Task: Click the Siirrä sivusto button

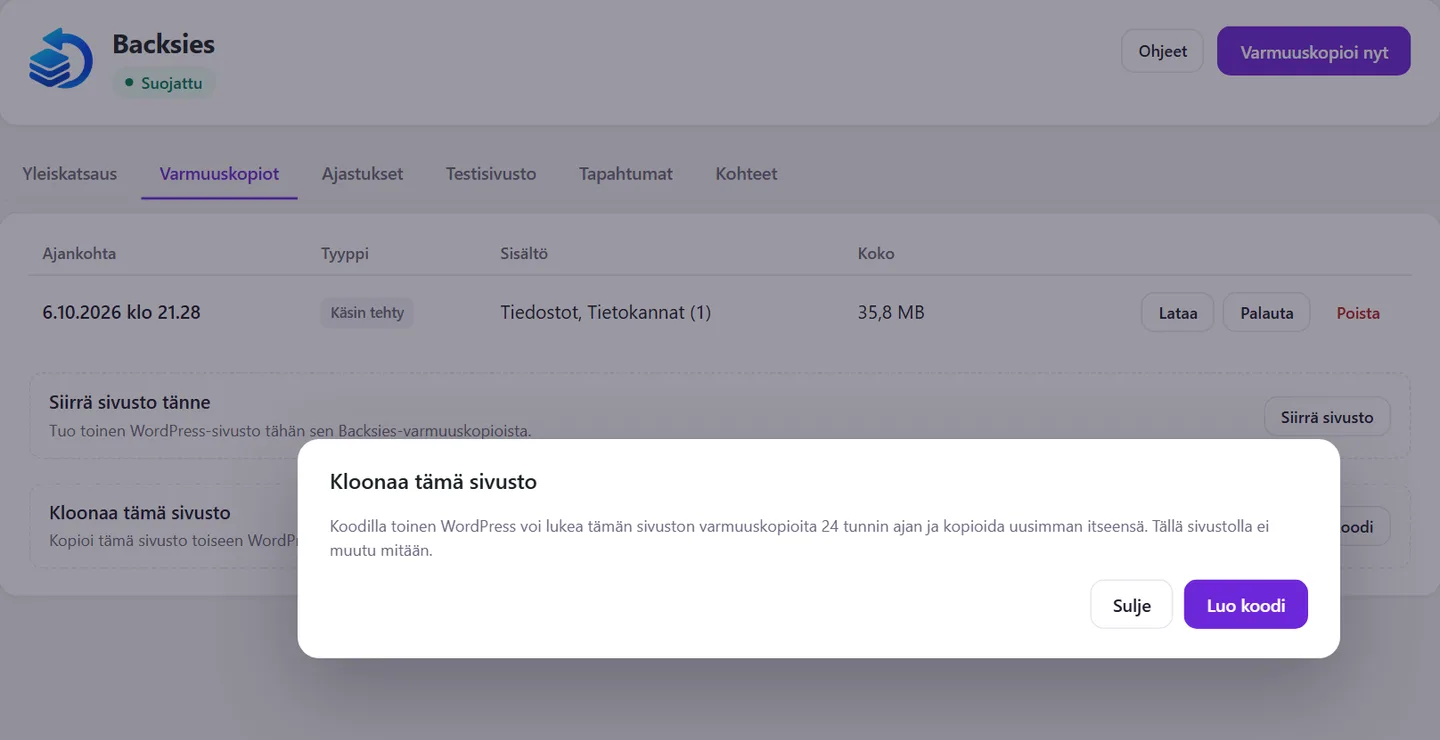Action: (x=1327, y=417)
